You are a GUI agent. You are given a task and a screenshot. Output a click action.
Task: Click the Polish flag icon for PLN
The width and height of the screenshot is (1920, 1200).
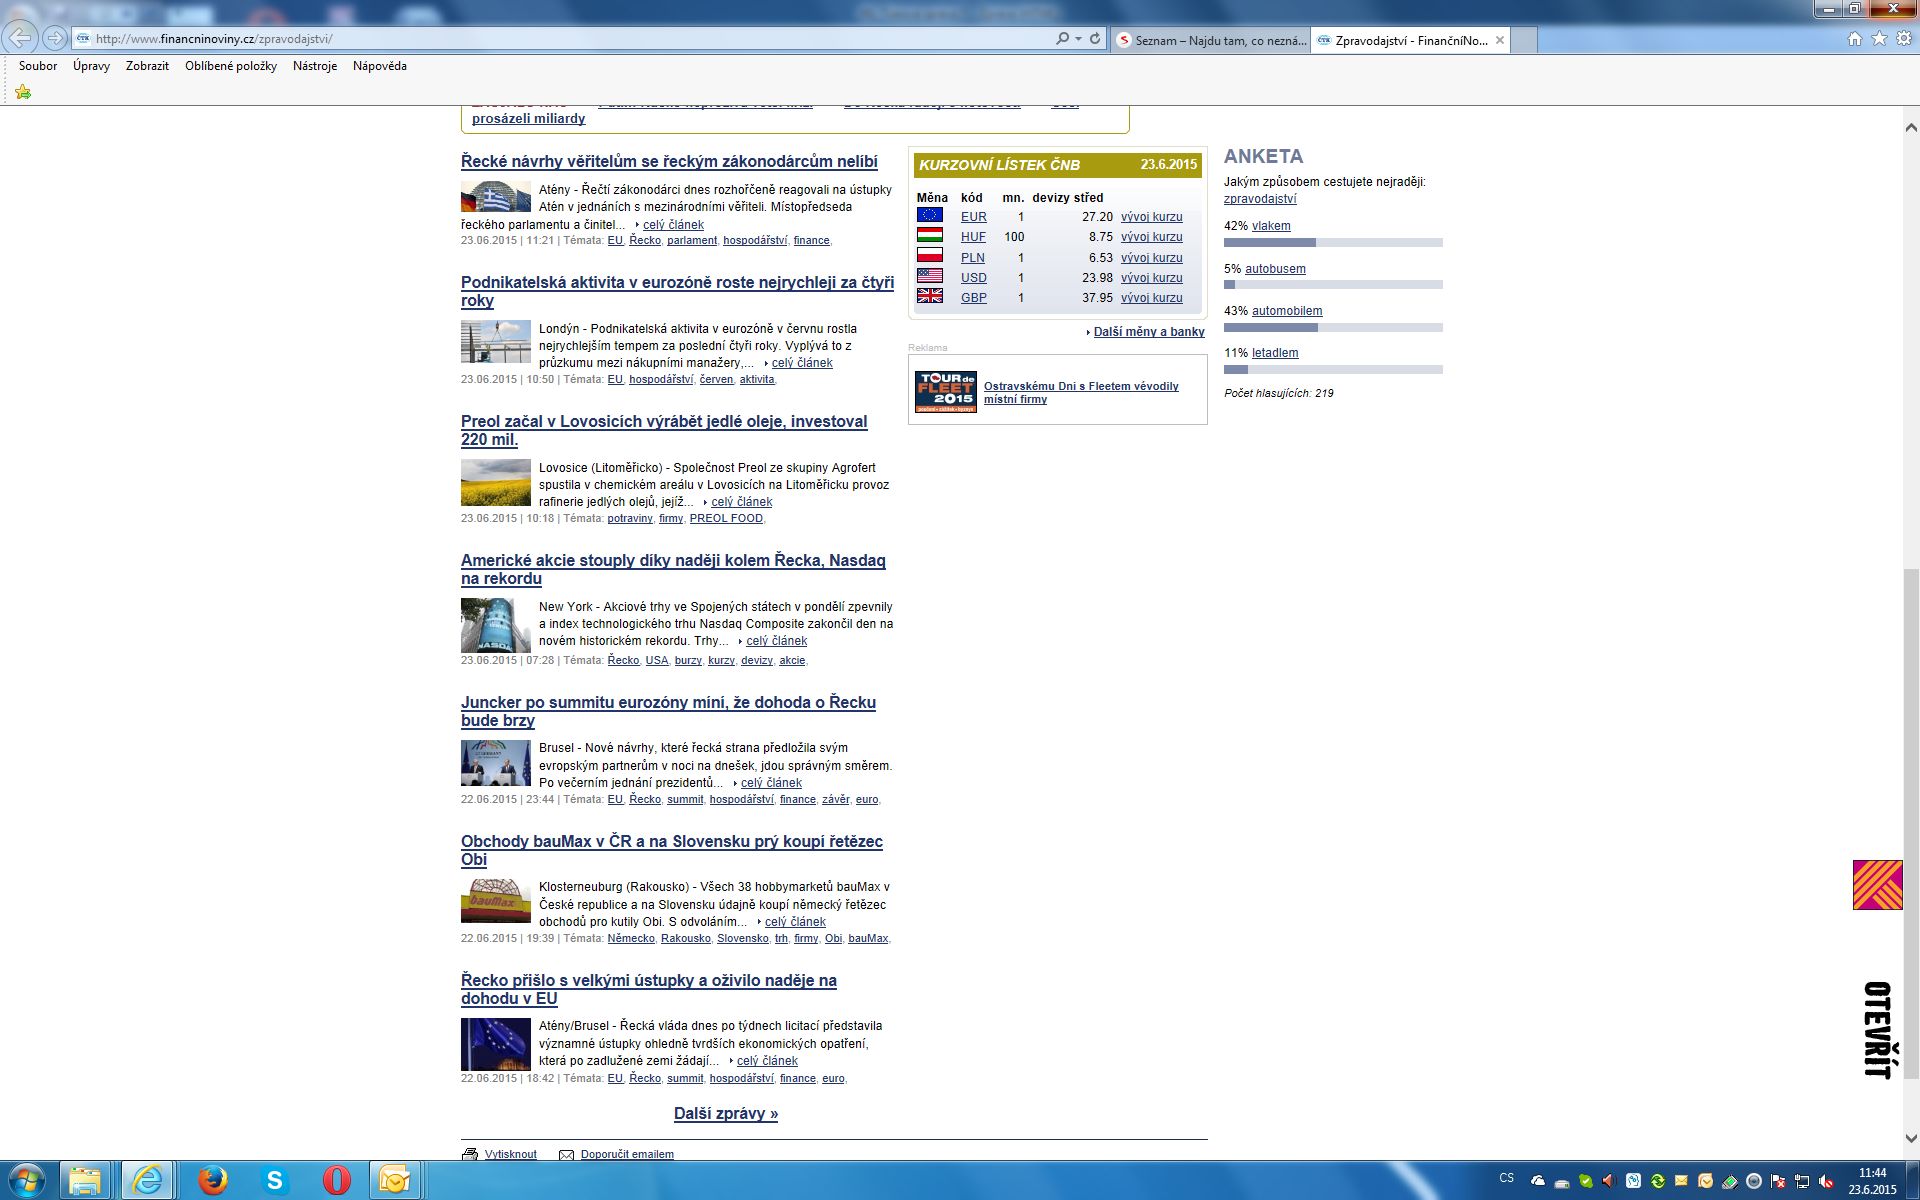pos(930,256)
